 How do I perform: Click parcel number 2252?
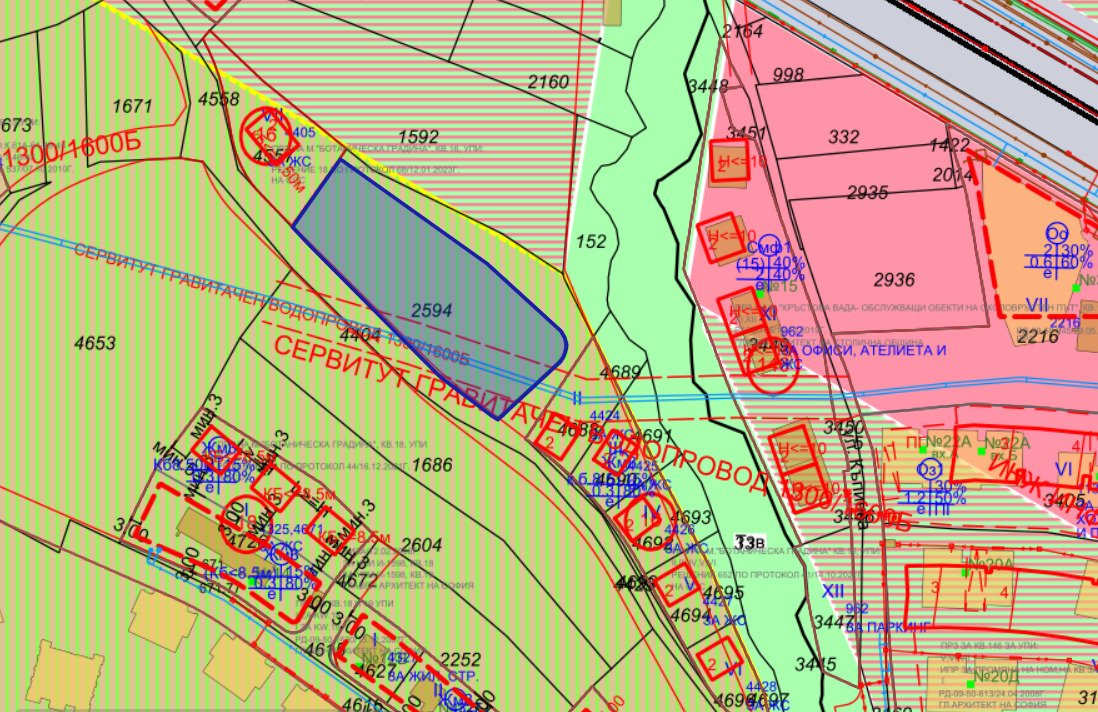coord(461,659)
